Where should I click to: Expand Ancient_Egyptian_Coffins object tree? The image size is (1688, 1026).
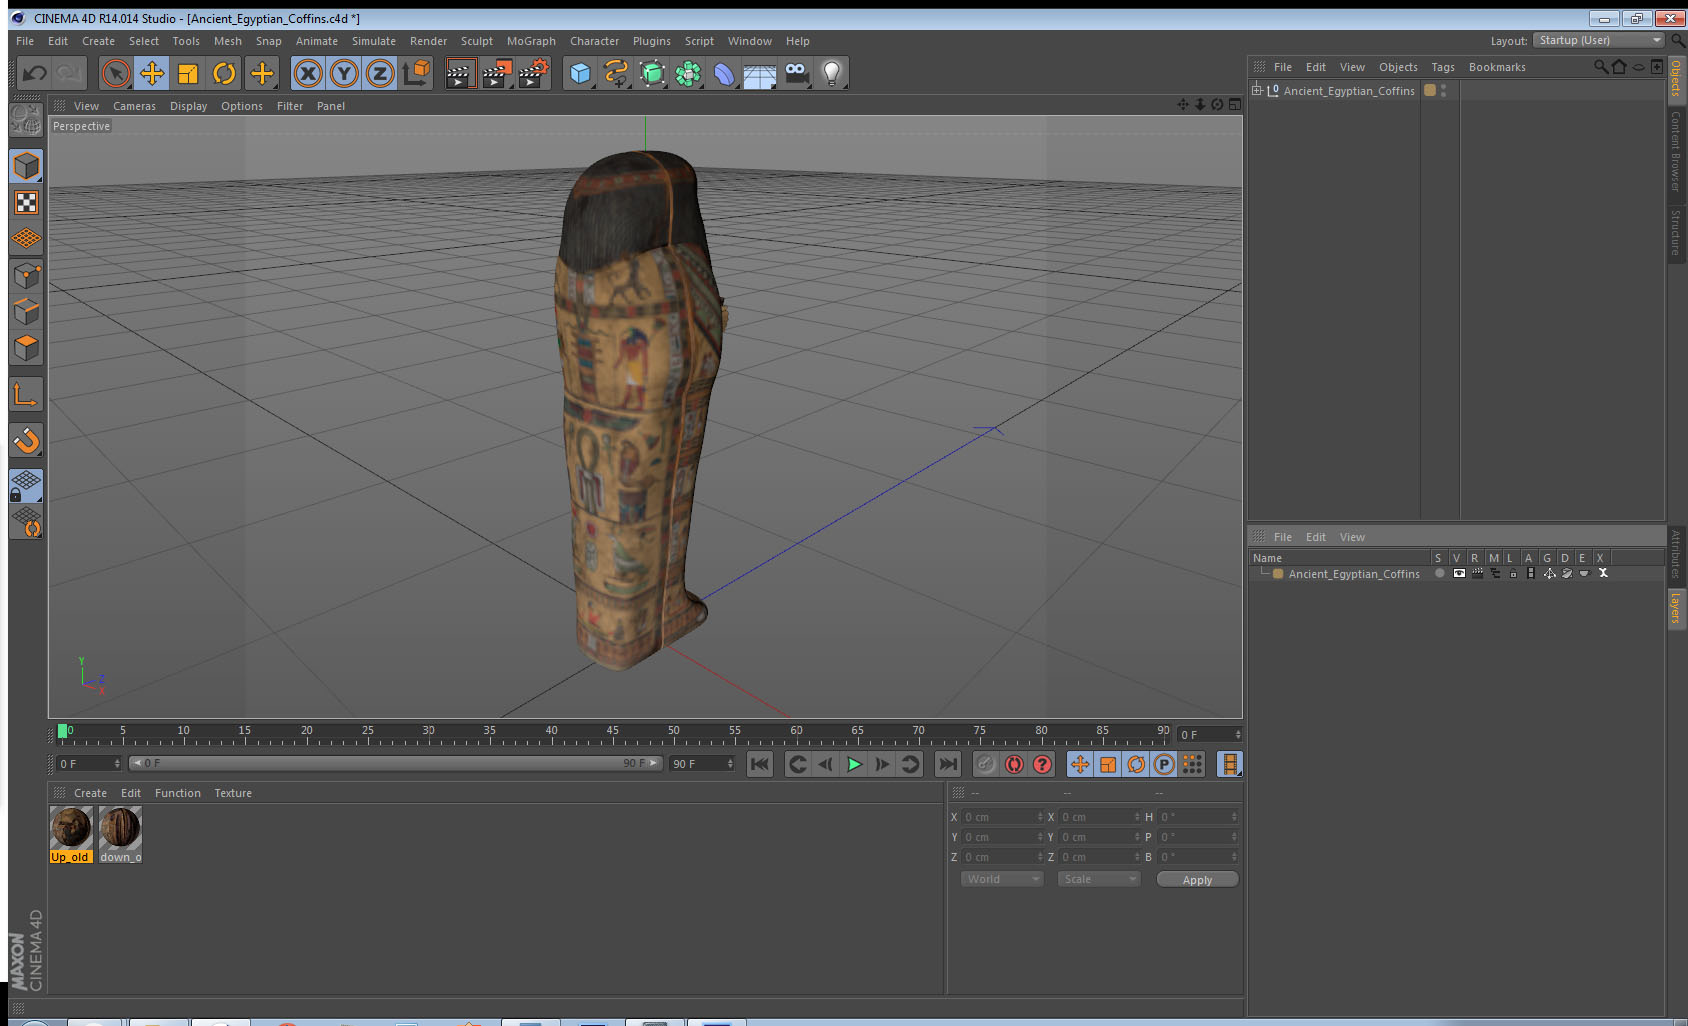click(1257, 90)
